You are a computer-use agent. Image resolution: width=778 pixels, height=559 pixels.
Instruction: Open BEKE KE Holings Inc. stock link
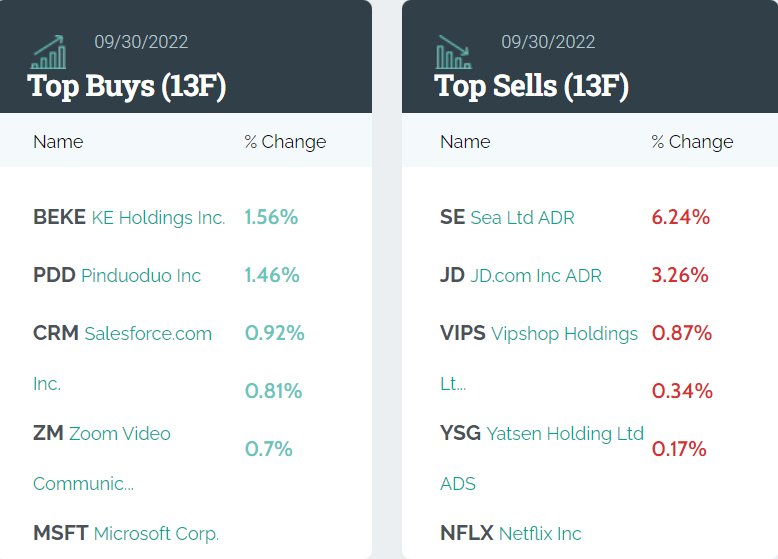pyautogui.click(x=129, y=217)
